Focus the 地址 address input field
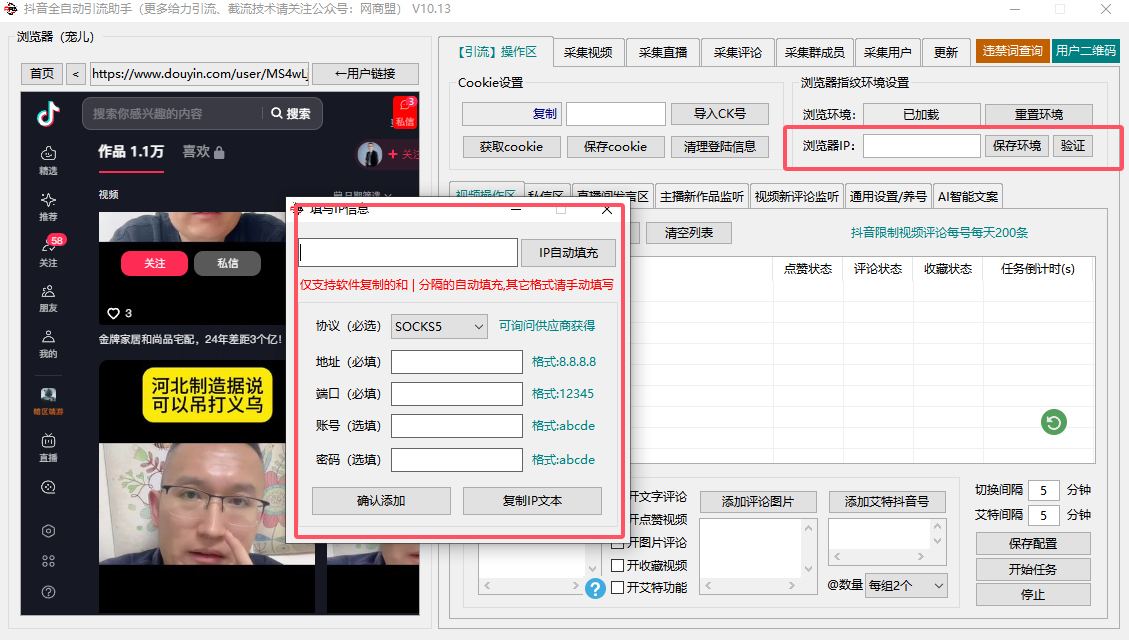 [x=456, y=361]
